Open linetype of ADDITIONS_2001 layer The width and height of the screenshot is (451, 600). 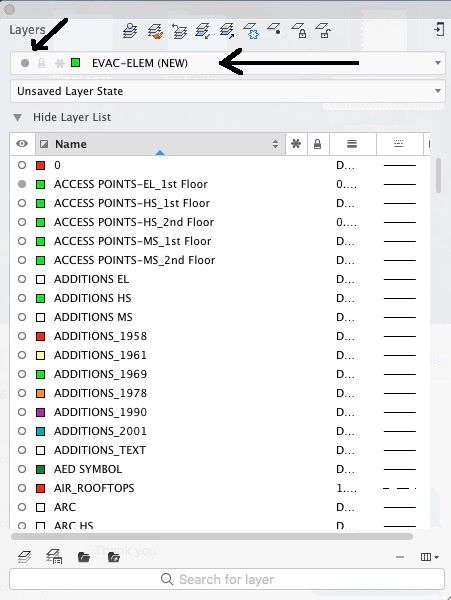tap(400, 431)
